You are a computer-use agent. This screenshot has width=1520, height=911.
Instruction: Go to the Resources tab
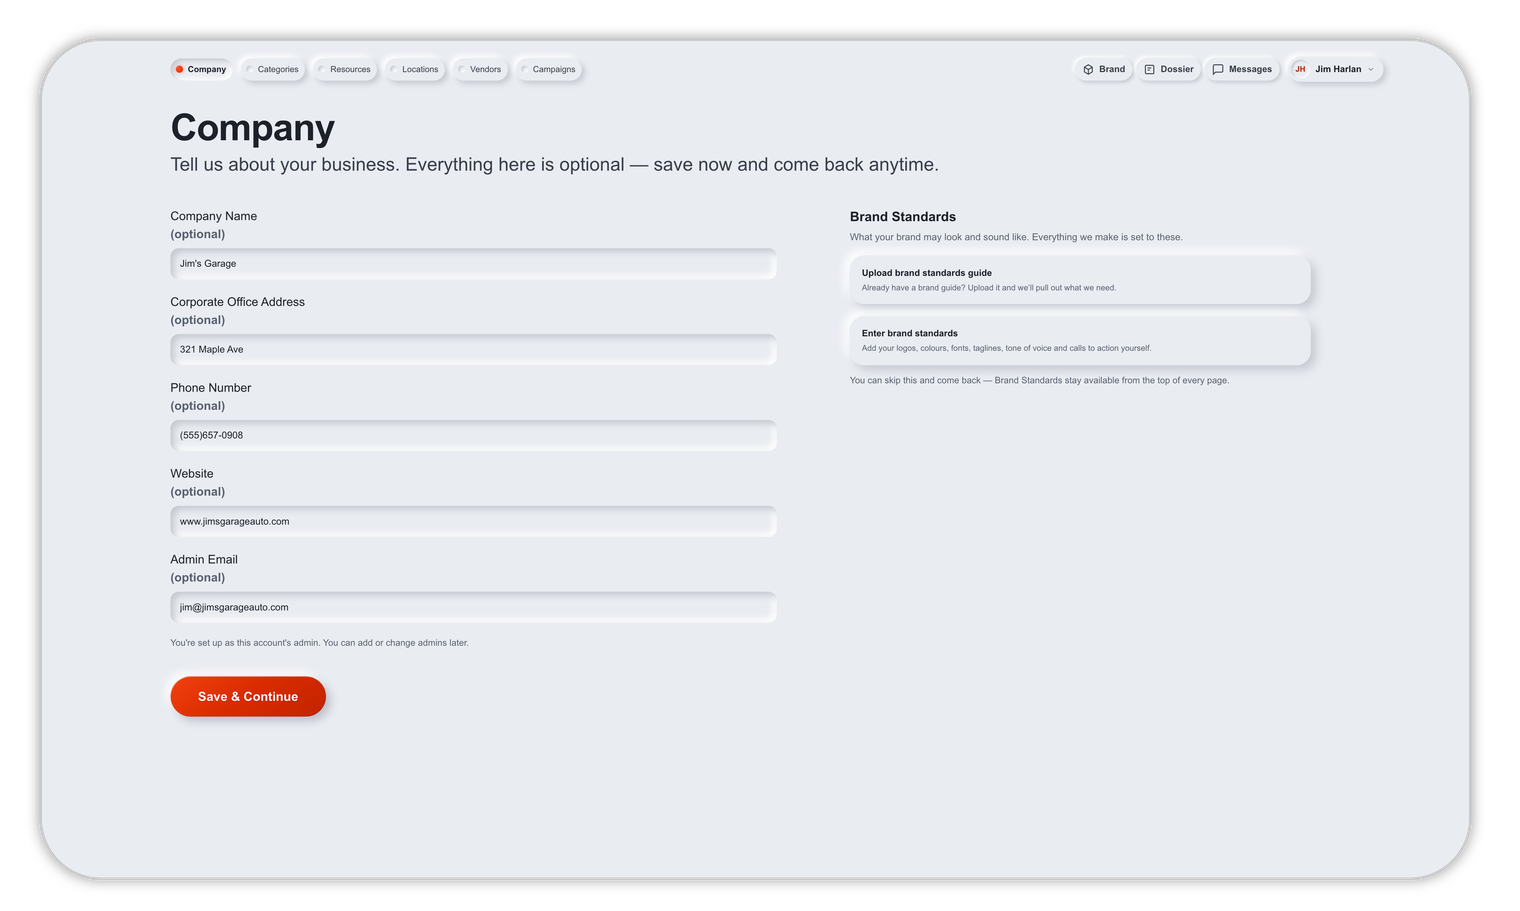click(x=344, y=70)
